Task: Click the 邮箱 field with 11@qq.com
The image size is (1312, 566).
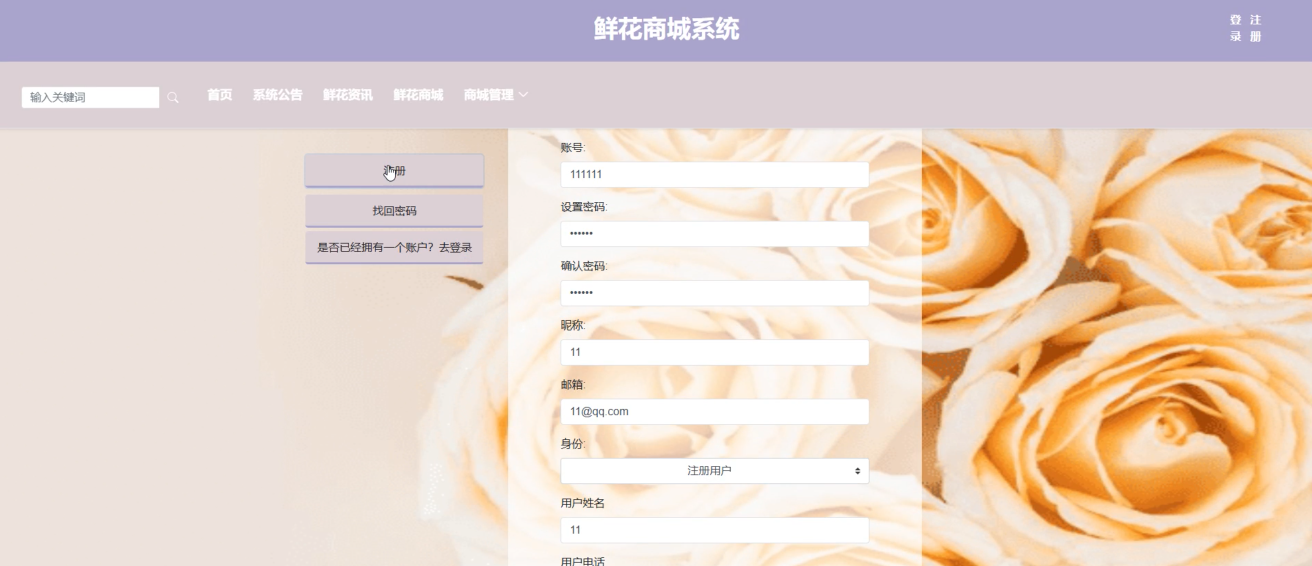Action: coord(714,411)
